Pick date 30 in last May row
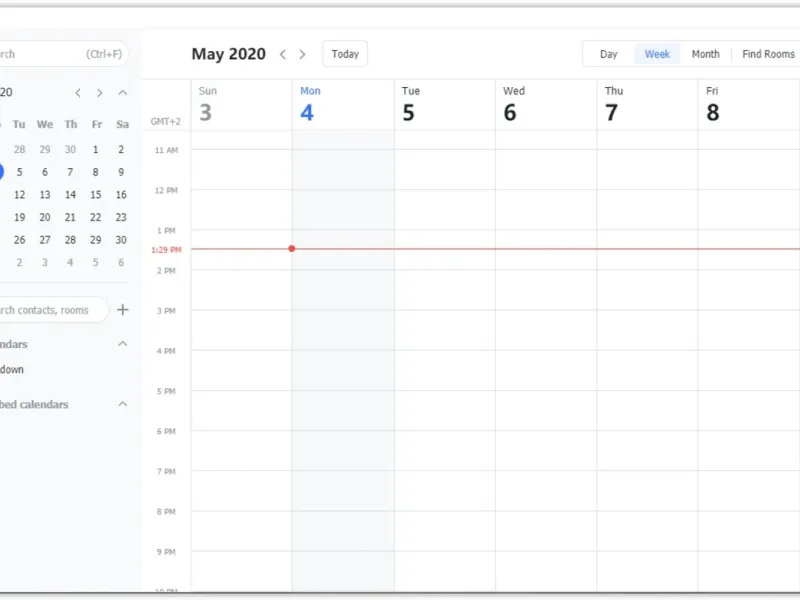Image resolution: width=800 pixels, height=600 pixels. (x=121, y=240)
